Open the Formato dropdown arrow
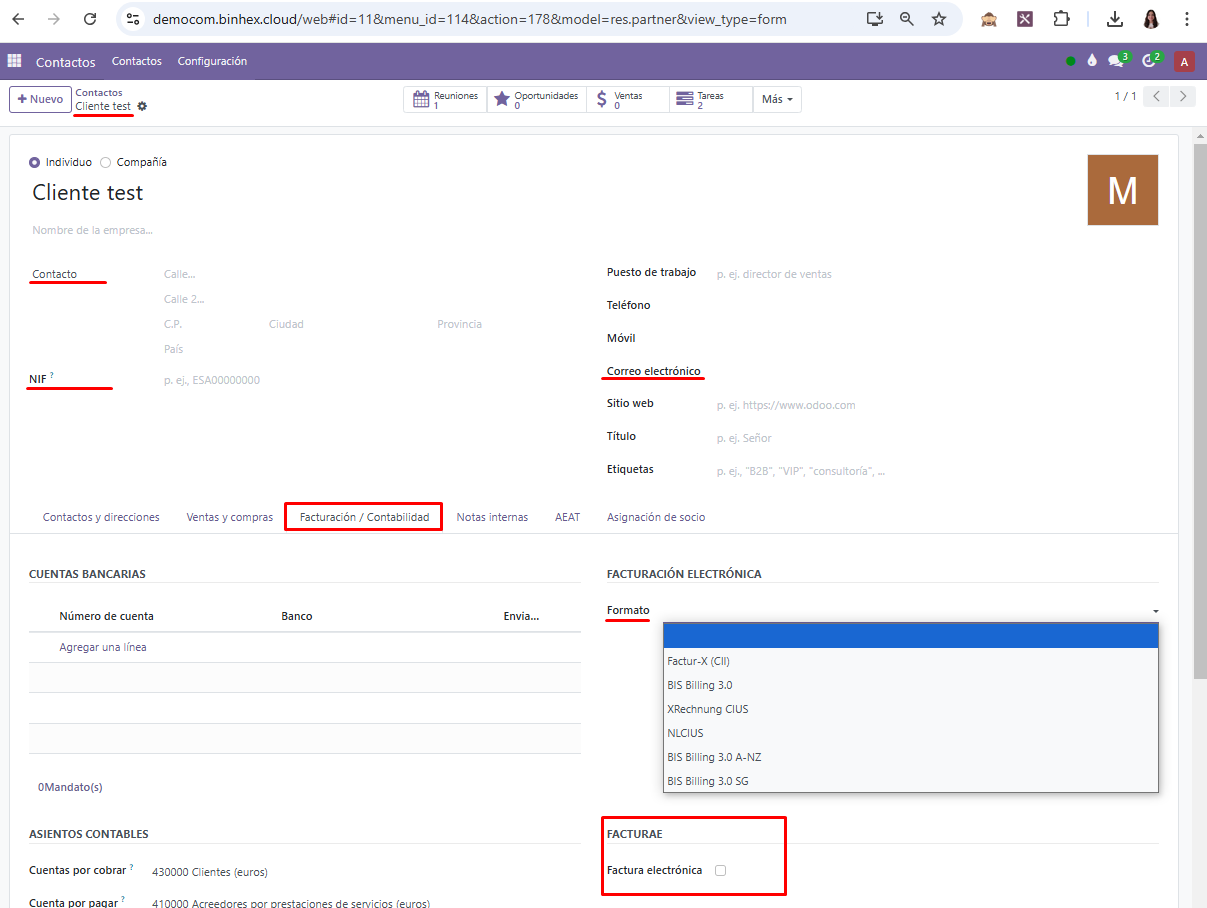The image size is (1207, 908). [x=1155, y=610]
